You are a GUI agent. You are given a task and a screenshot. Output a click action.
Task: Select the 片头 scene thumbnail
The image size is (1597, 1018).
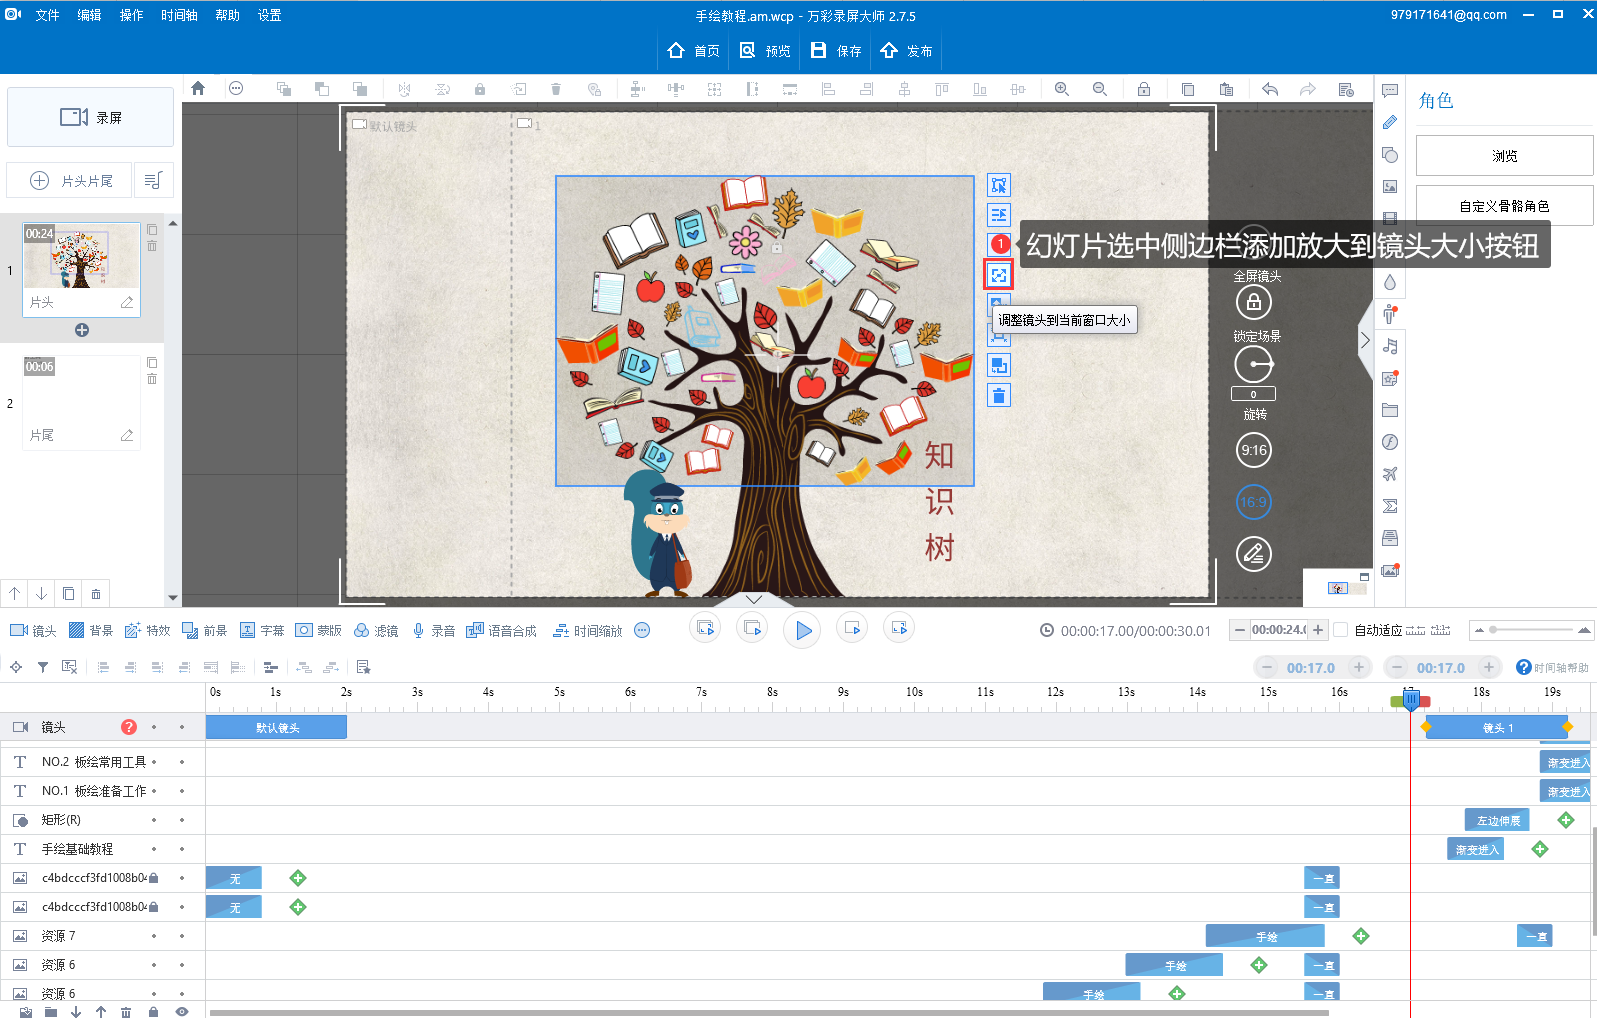81,269
